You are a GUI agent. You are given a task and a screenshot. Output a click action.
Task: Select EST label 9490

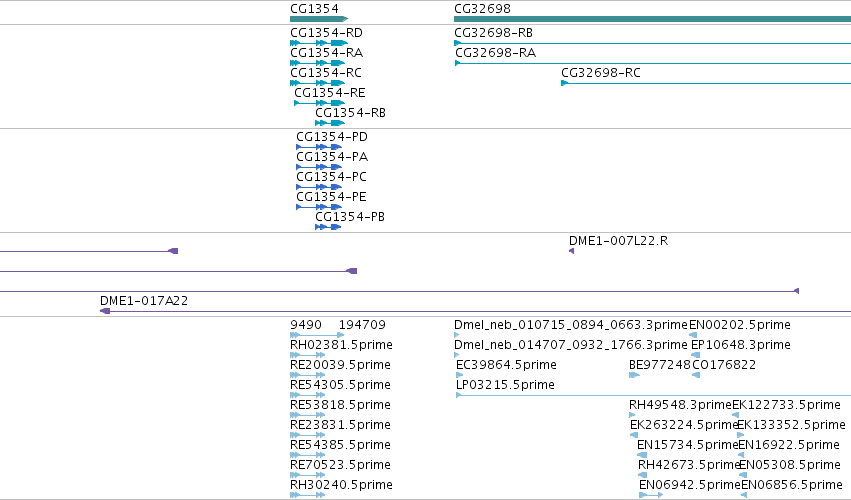(306, 325)
